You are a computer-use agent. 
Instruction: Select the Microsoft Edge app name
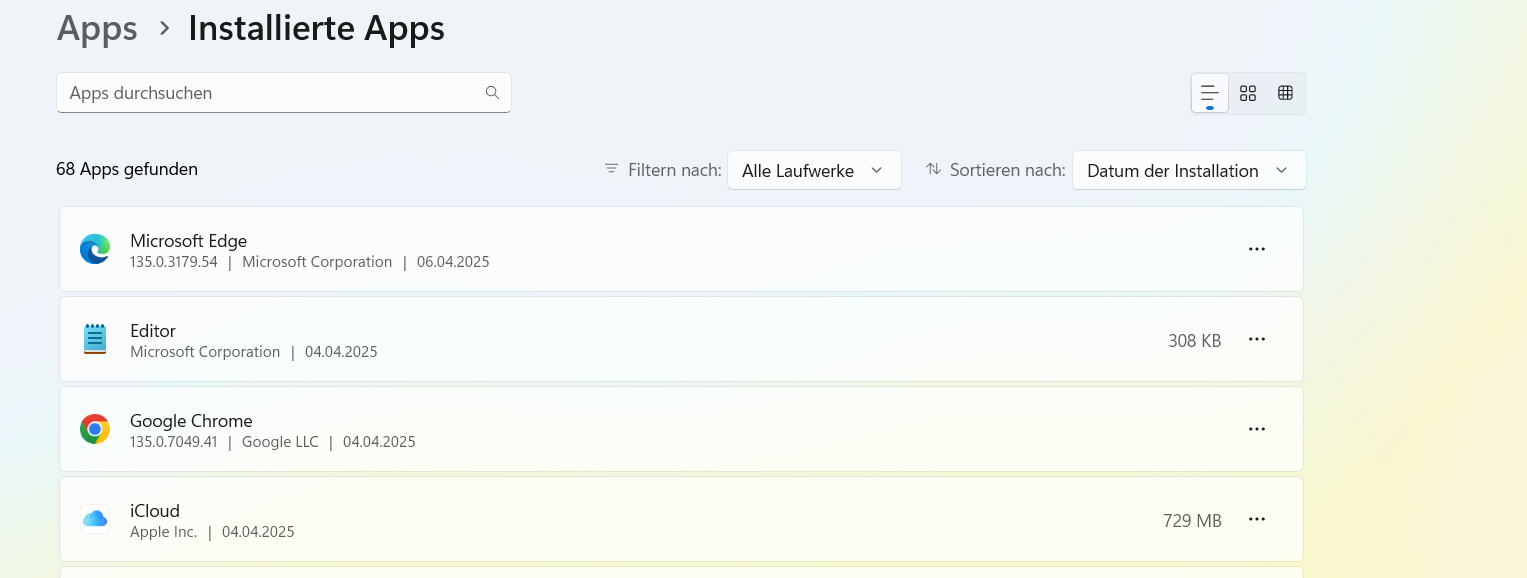point(188,240)
